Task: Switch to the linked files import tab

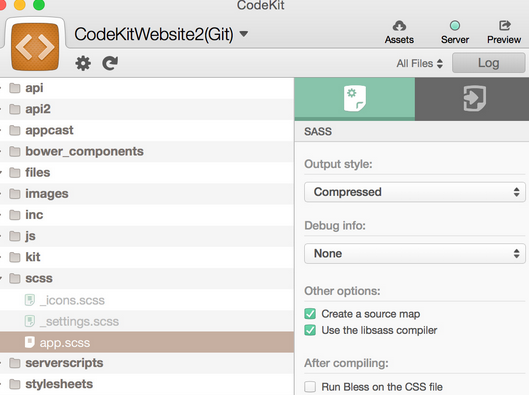Action: pyautogui.click(x=475, y=98)
